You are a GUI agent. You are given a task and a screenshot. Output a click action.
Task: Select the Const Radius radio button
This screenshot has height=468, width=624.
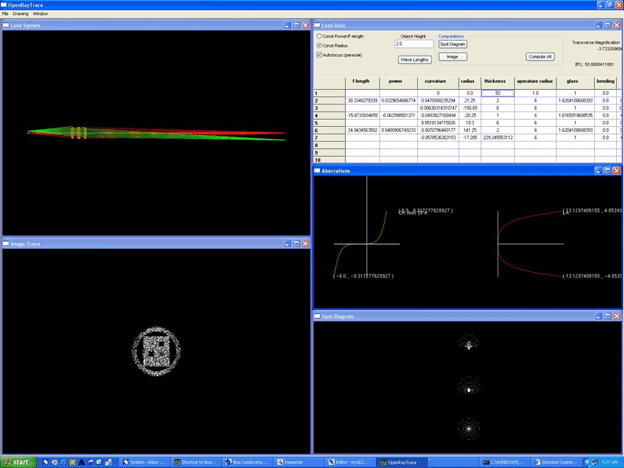point(319,46)
